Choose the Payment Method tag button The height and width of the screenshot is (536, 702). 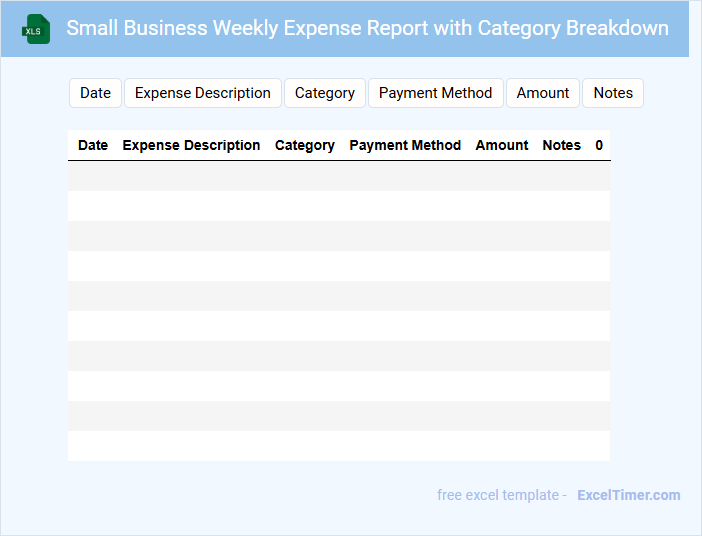coord(436,93)
